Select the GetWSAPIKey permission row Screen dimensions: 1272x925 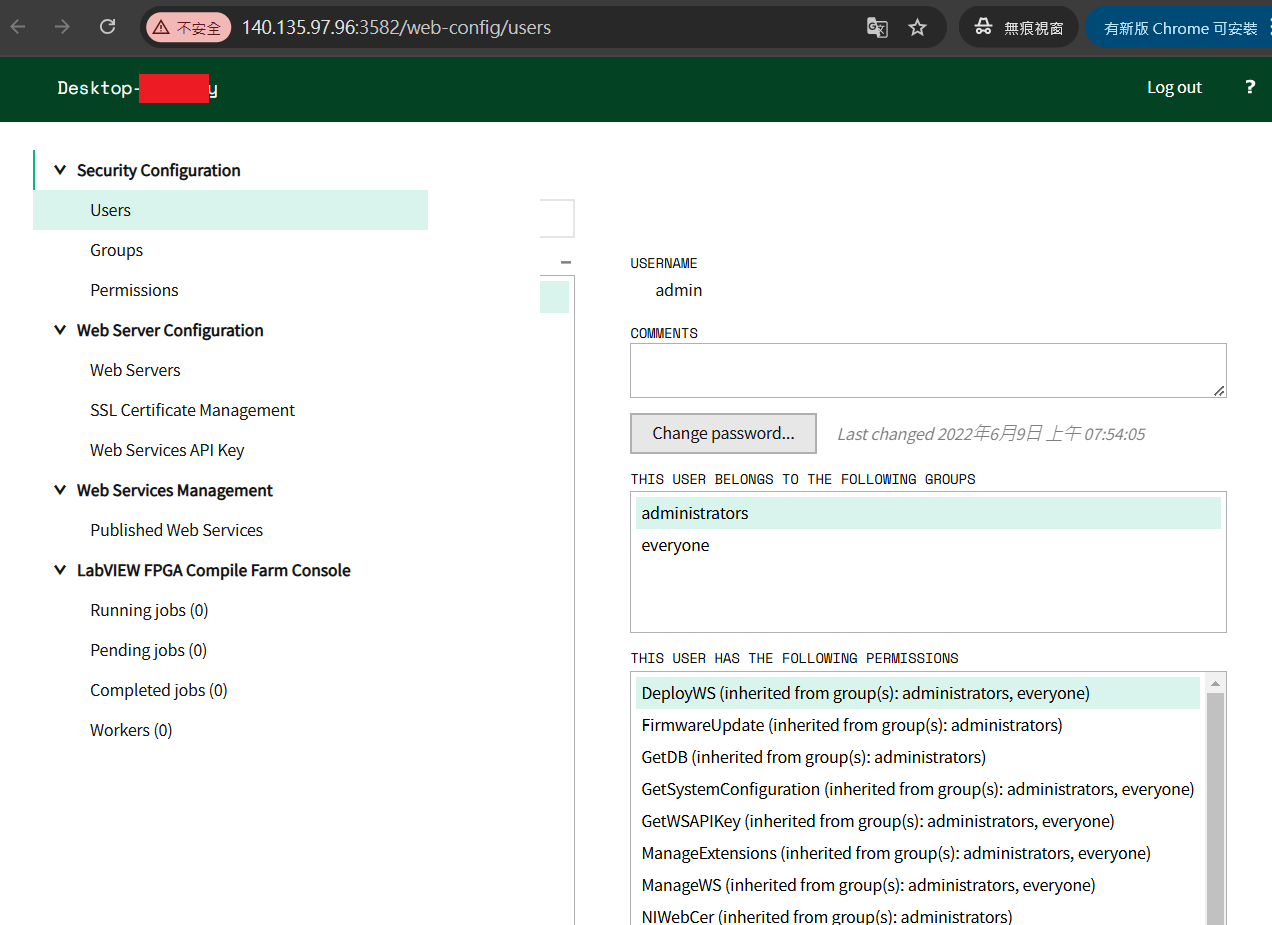pyautogui.click(x=917, y=821)
